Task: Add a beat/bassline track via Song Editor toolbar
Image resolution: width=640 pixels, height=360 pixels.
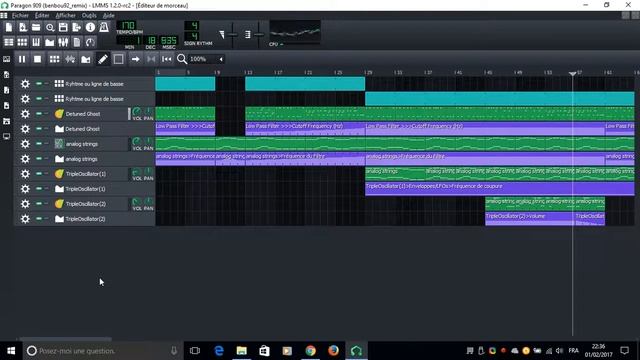Action: click(x=54, y=59)
